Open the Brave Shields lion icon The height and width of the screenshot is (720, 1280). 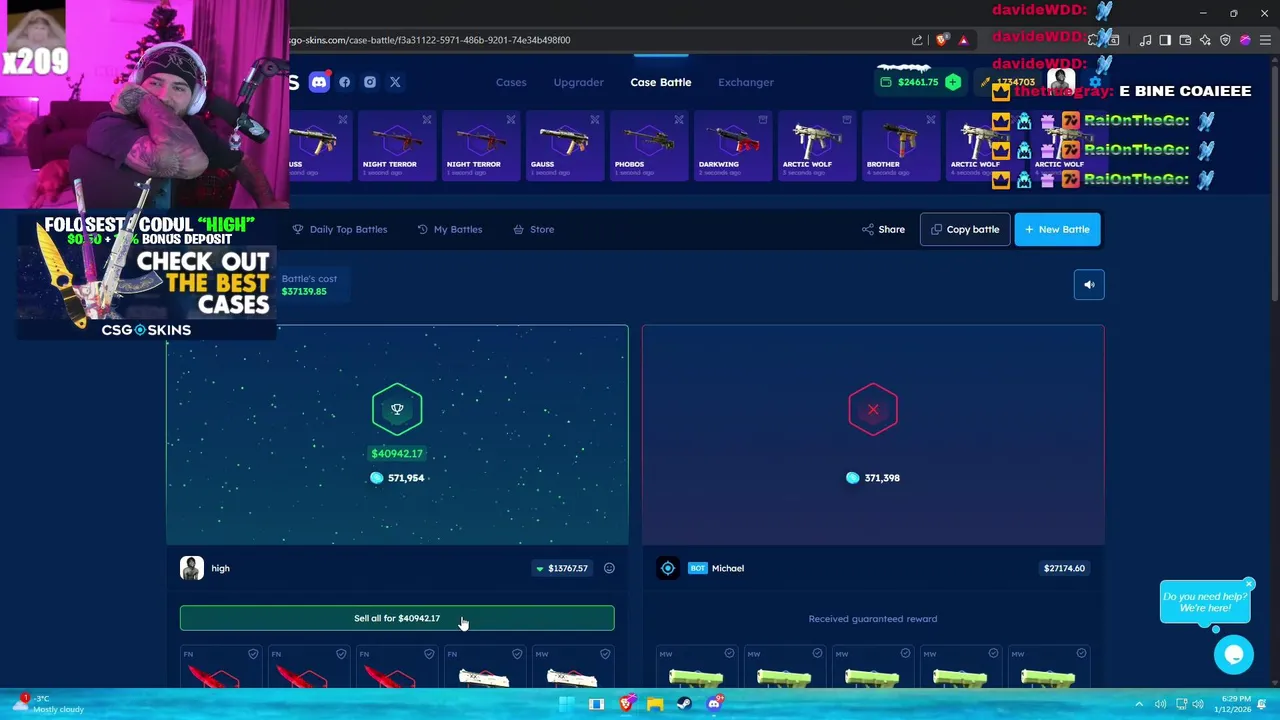tap(941, 40)
